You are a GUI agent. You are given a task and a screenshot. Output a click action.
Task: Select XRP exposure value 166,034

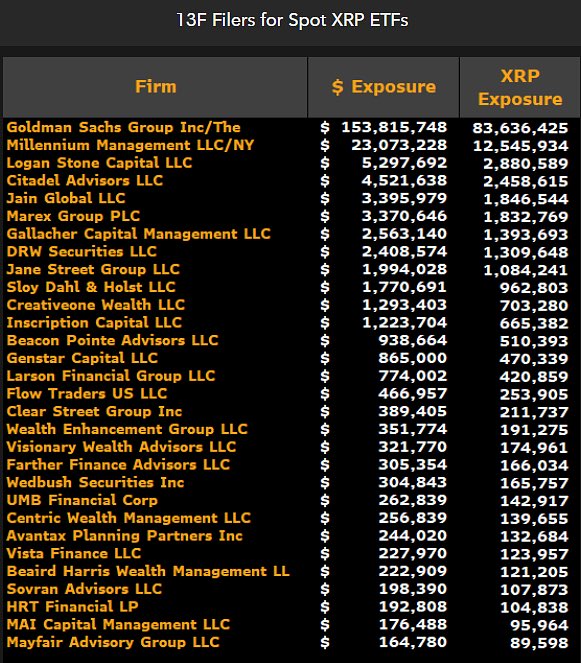[534, 466]
